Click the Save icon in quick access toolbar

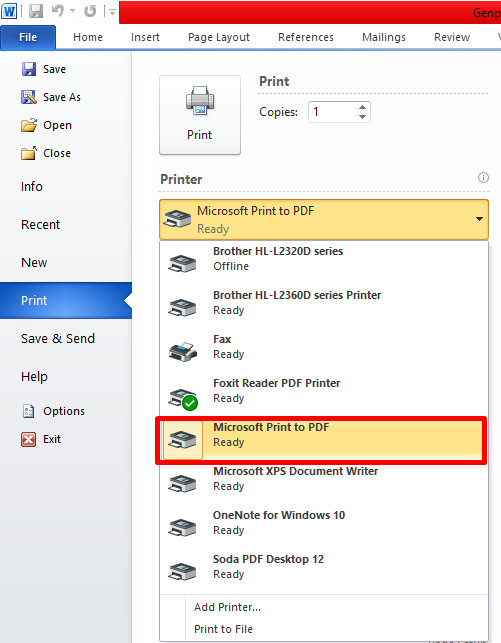point(36,11)
